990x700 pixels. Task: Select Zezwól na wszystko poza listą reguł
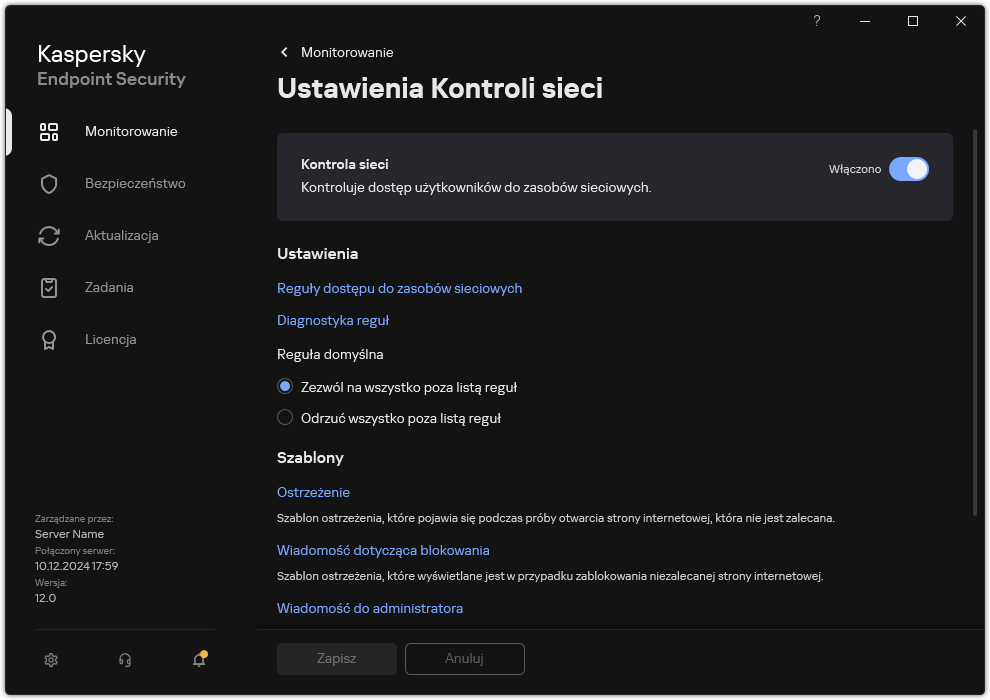(285, 386)
